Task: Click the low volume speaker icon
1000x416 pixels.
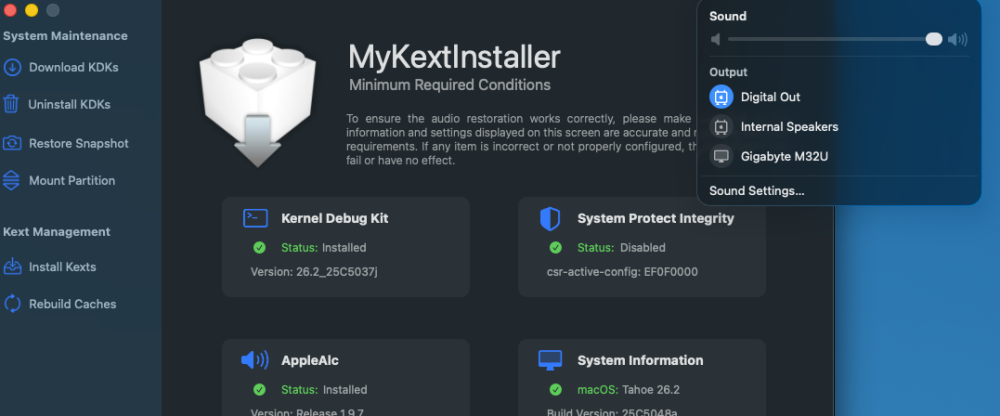Action: point(716,40)
